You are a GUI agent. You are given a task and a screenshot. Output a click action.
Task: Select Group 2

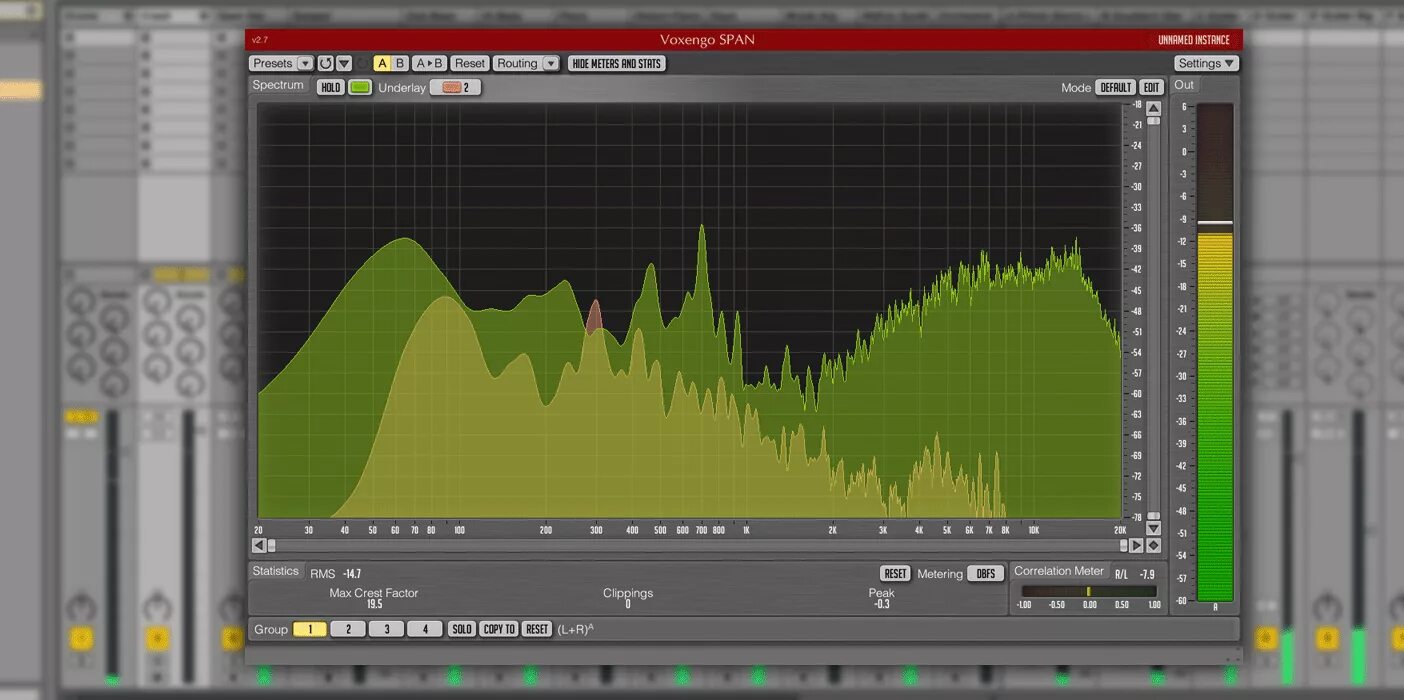(x=348, y=629)
